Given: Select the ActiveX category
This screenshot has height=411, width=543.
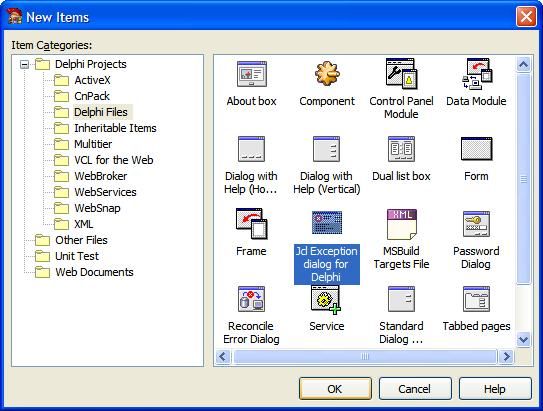Looking at the screenshot, I should click(x=92, y=80).
